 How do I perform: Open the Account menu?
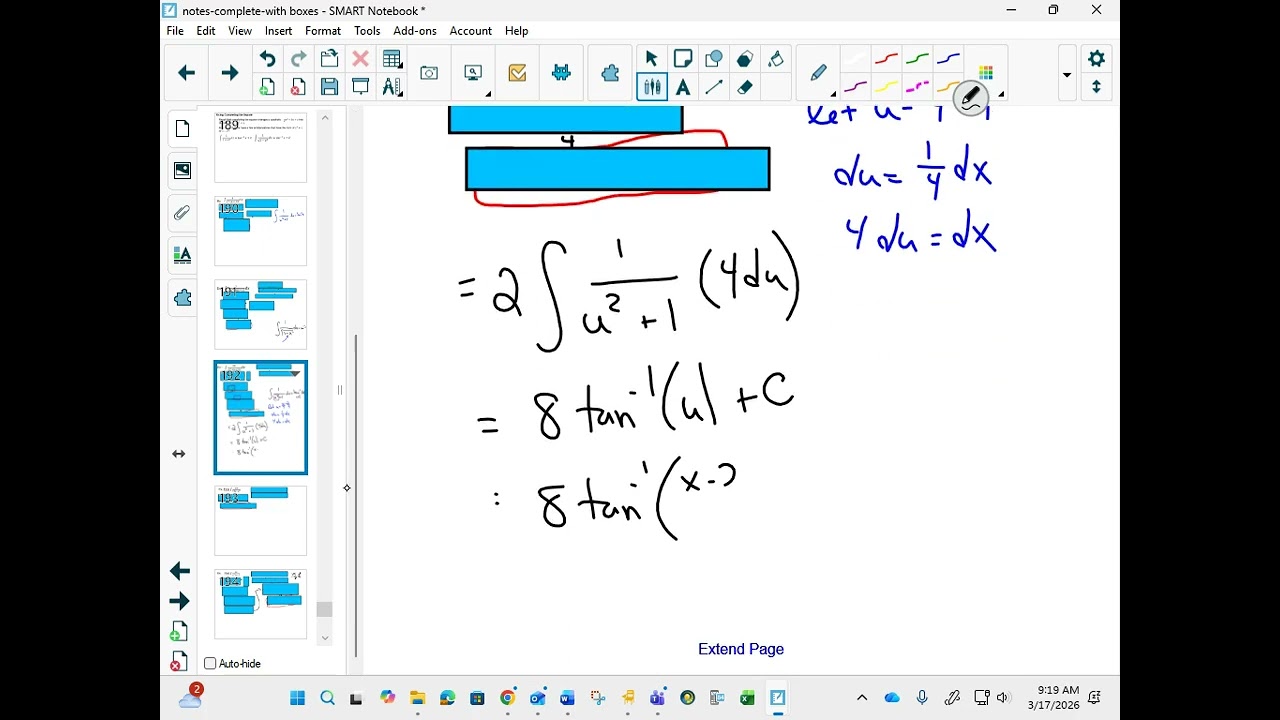point(470,31)
